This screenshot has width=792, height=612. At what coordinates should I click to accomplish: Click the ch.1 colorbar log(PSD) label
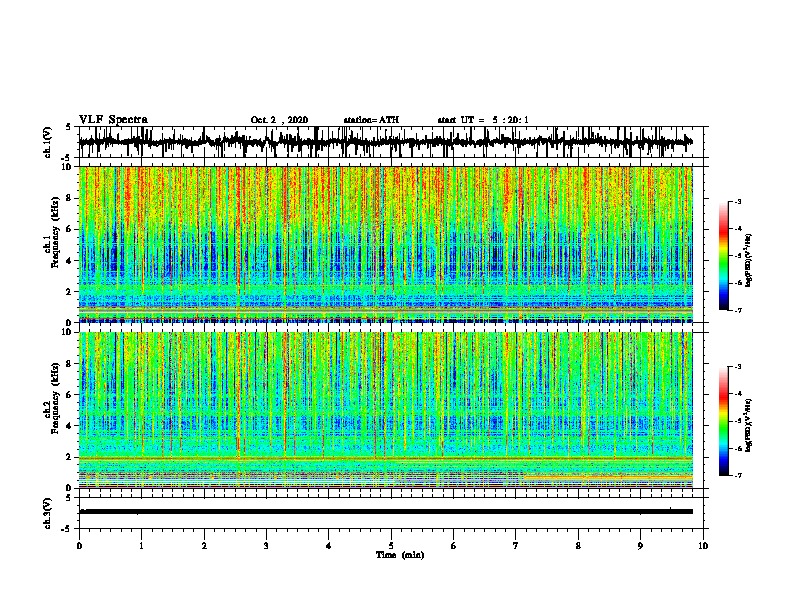tap(749, 261)
